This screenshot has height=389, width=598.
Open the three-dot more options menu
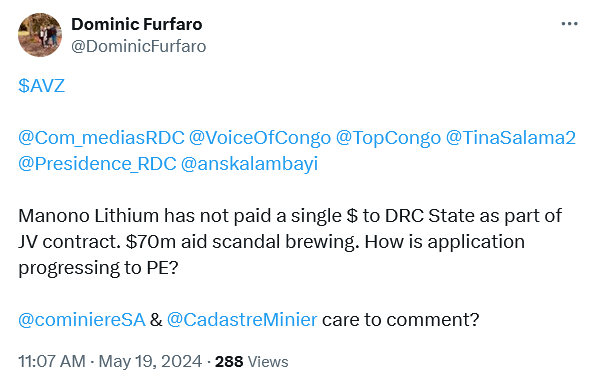569,24
